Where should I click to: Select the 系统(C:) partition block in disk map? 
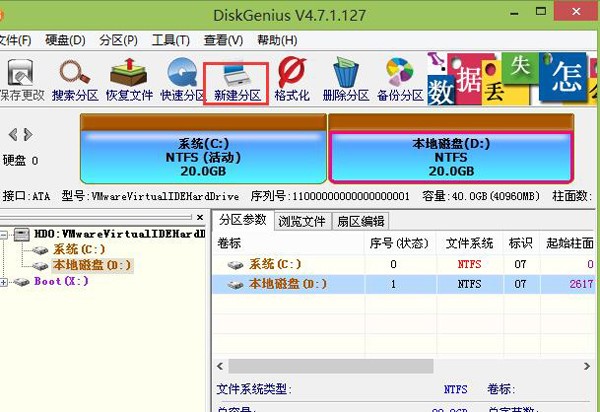[x=203, y=148]
